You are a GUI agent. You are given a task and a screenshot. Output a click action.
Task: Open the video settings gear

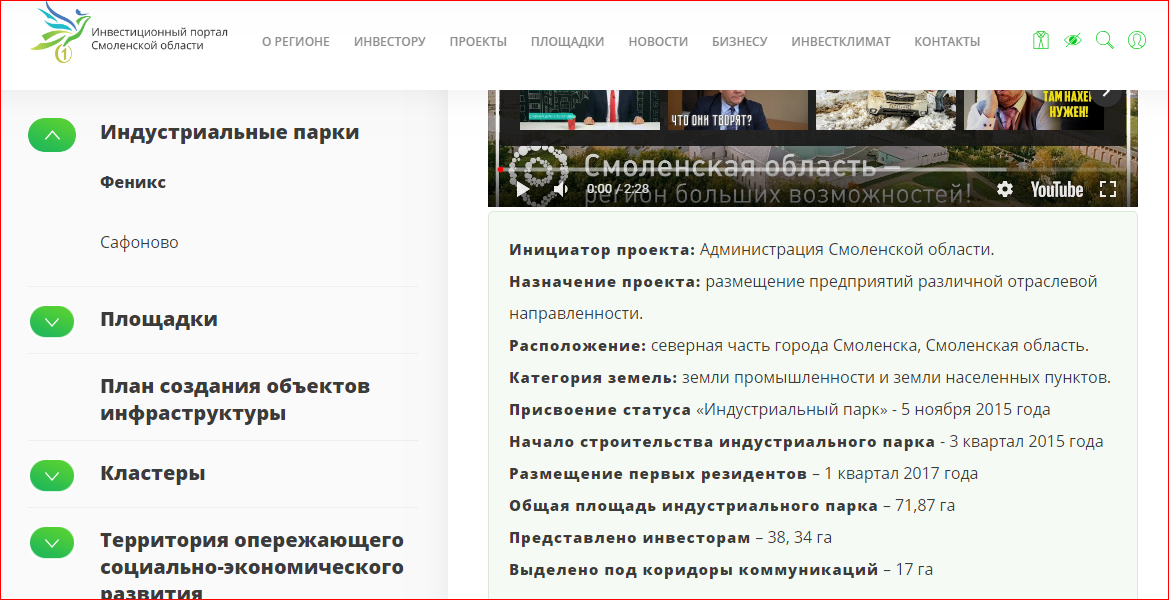(1005, 189)
